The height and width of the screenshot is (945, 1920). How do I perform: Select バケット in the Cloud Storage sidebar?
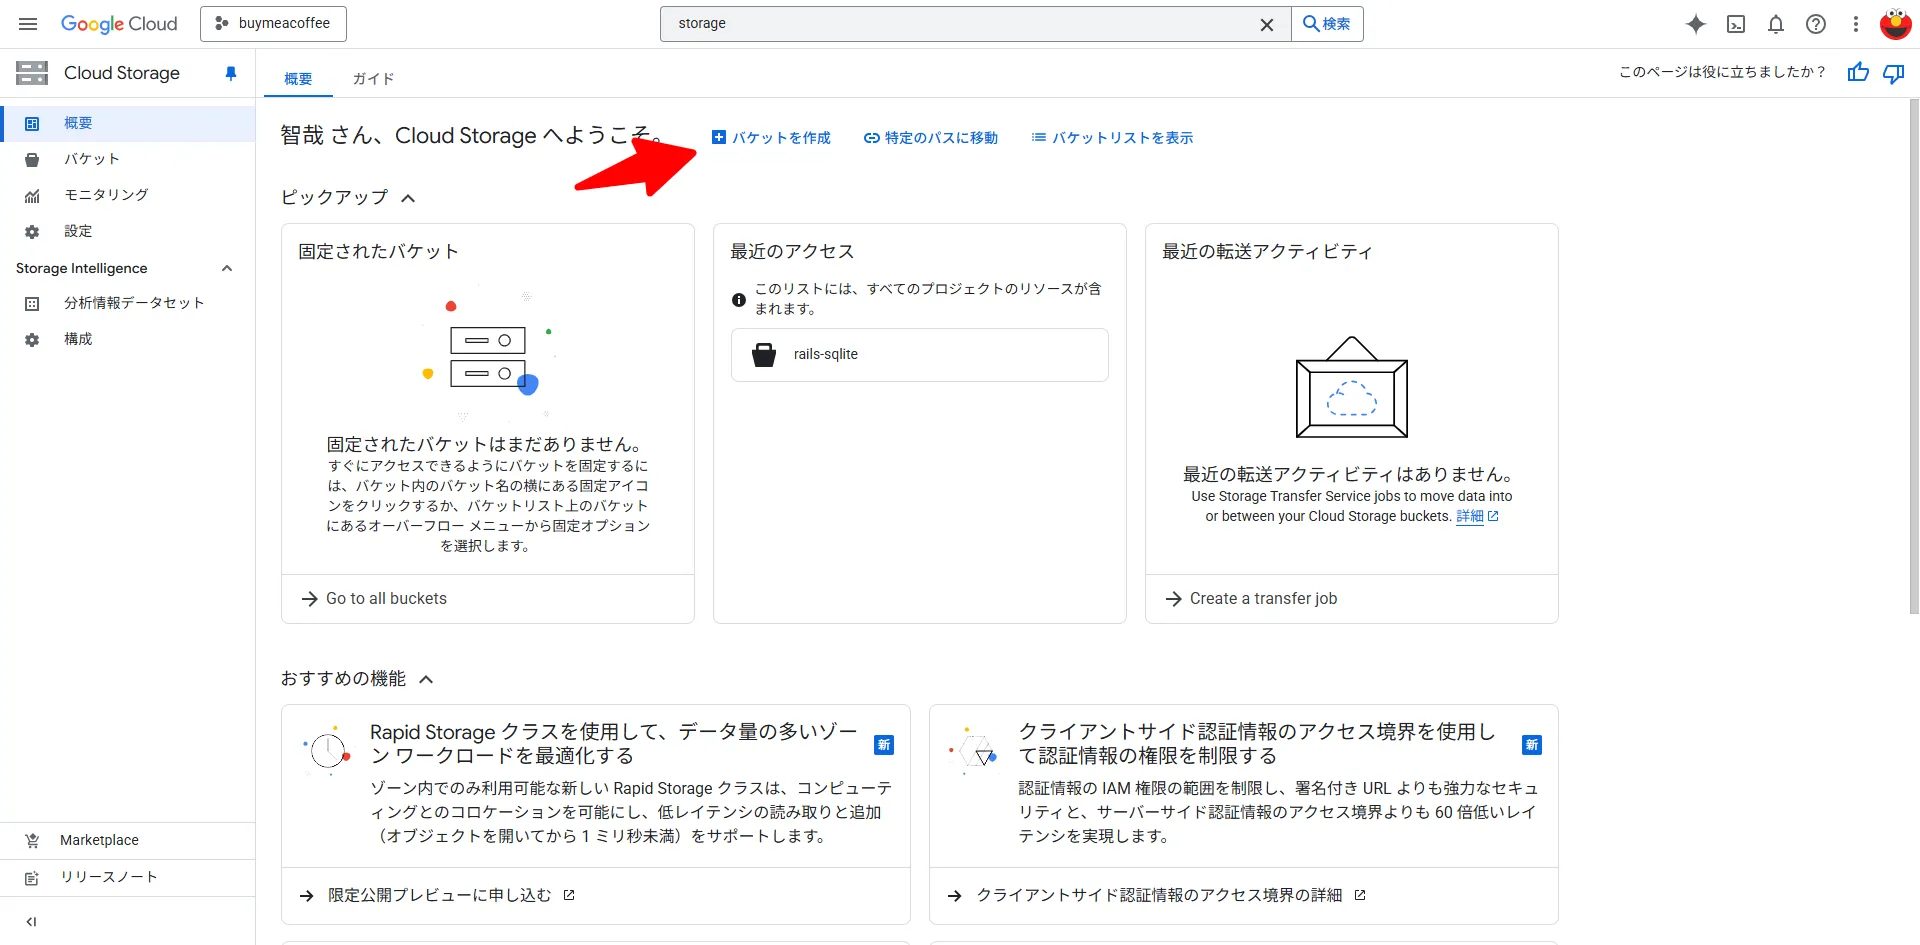point(92,158)
